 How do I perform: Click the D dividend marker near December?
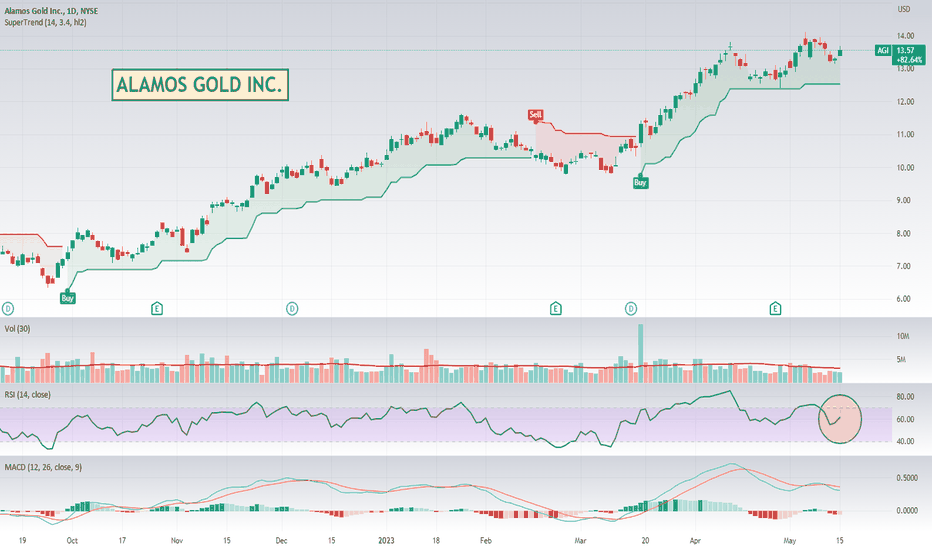(x=292, y=309)
